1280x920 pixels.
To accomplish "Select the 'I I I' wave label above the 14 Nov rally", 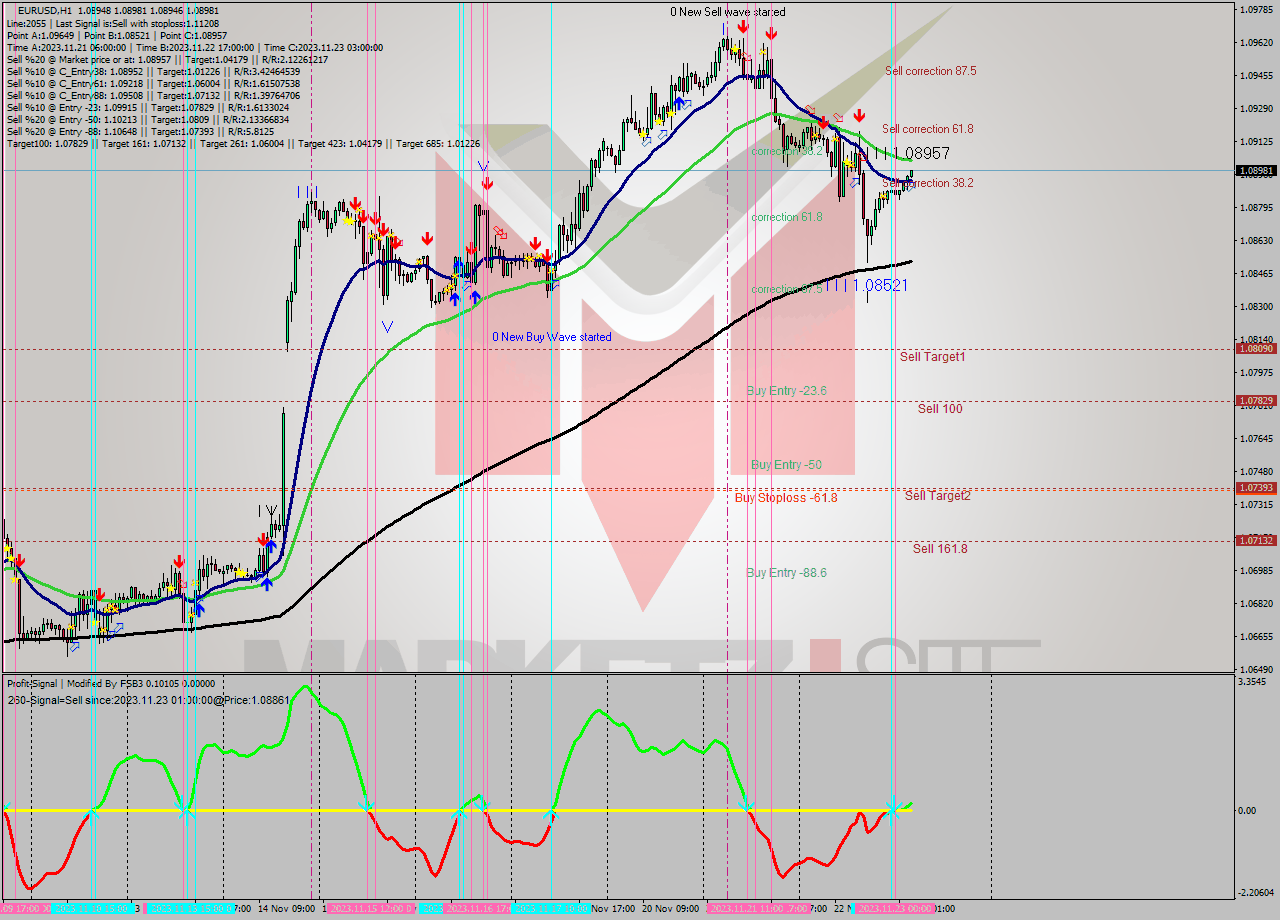I will pos(307,190).
